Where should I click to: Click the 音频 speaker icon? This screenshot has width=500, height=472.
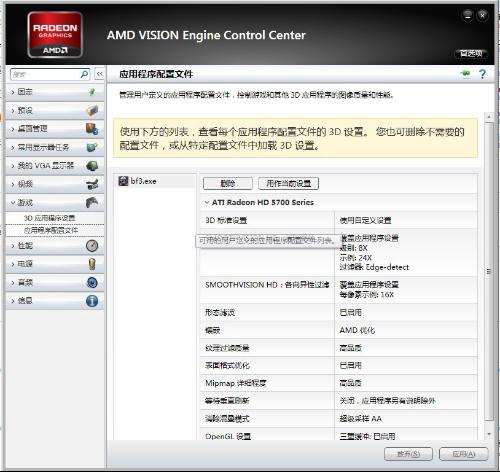(x=92, y=283)
